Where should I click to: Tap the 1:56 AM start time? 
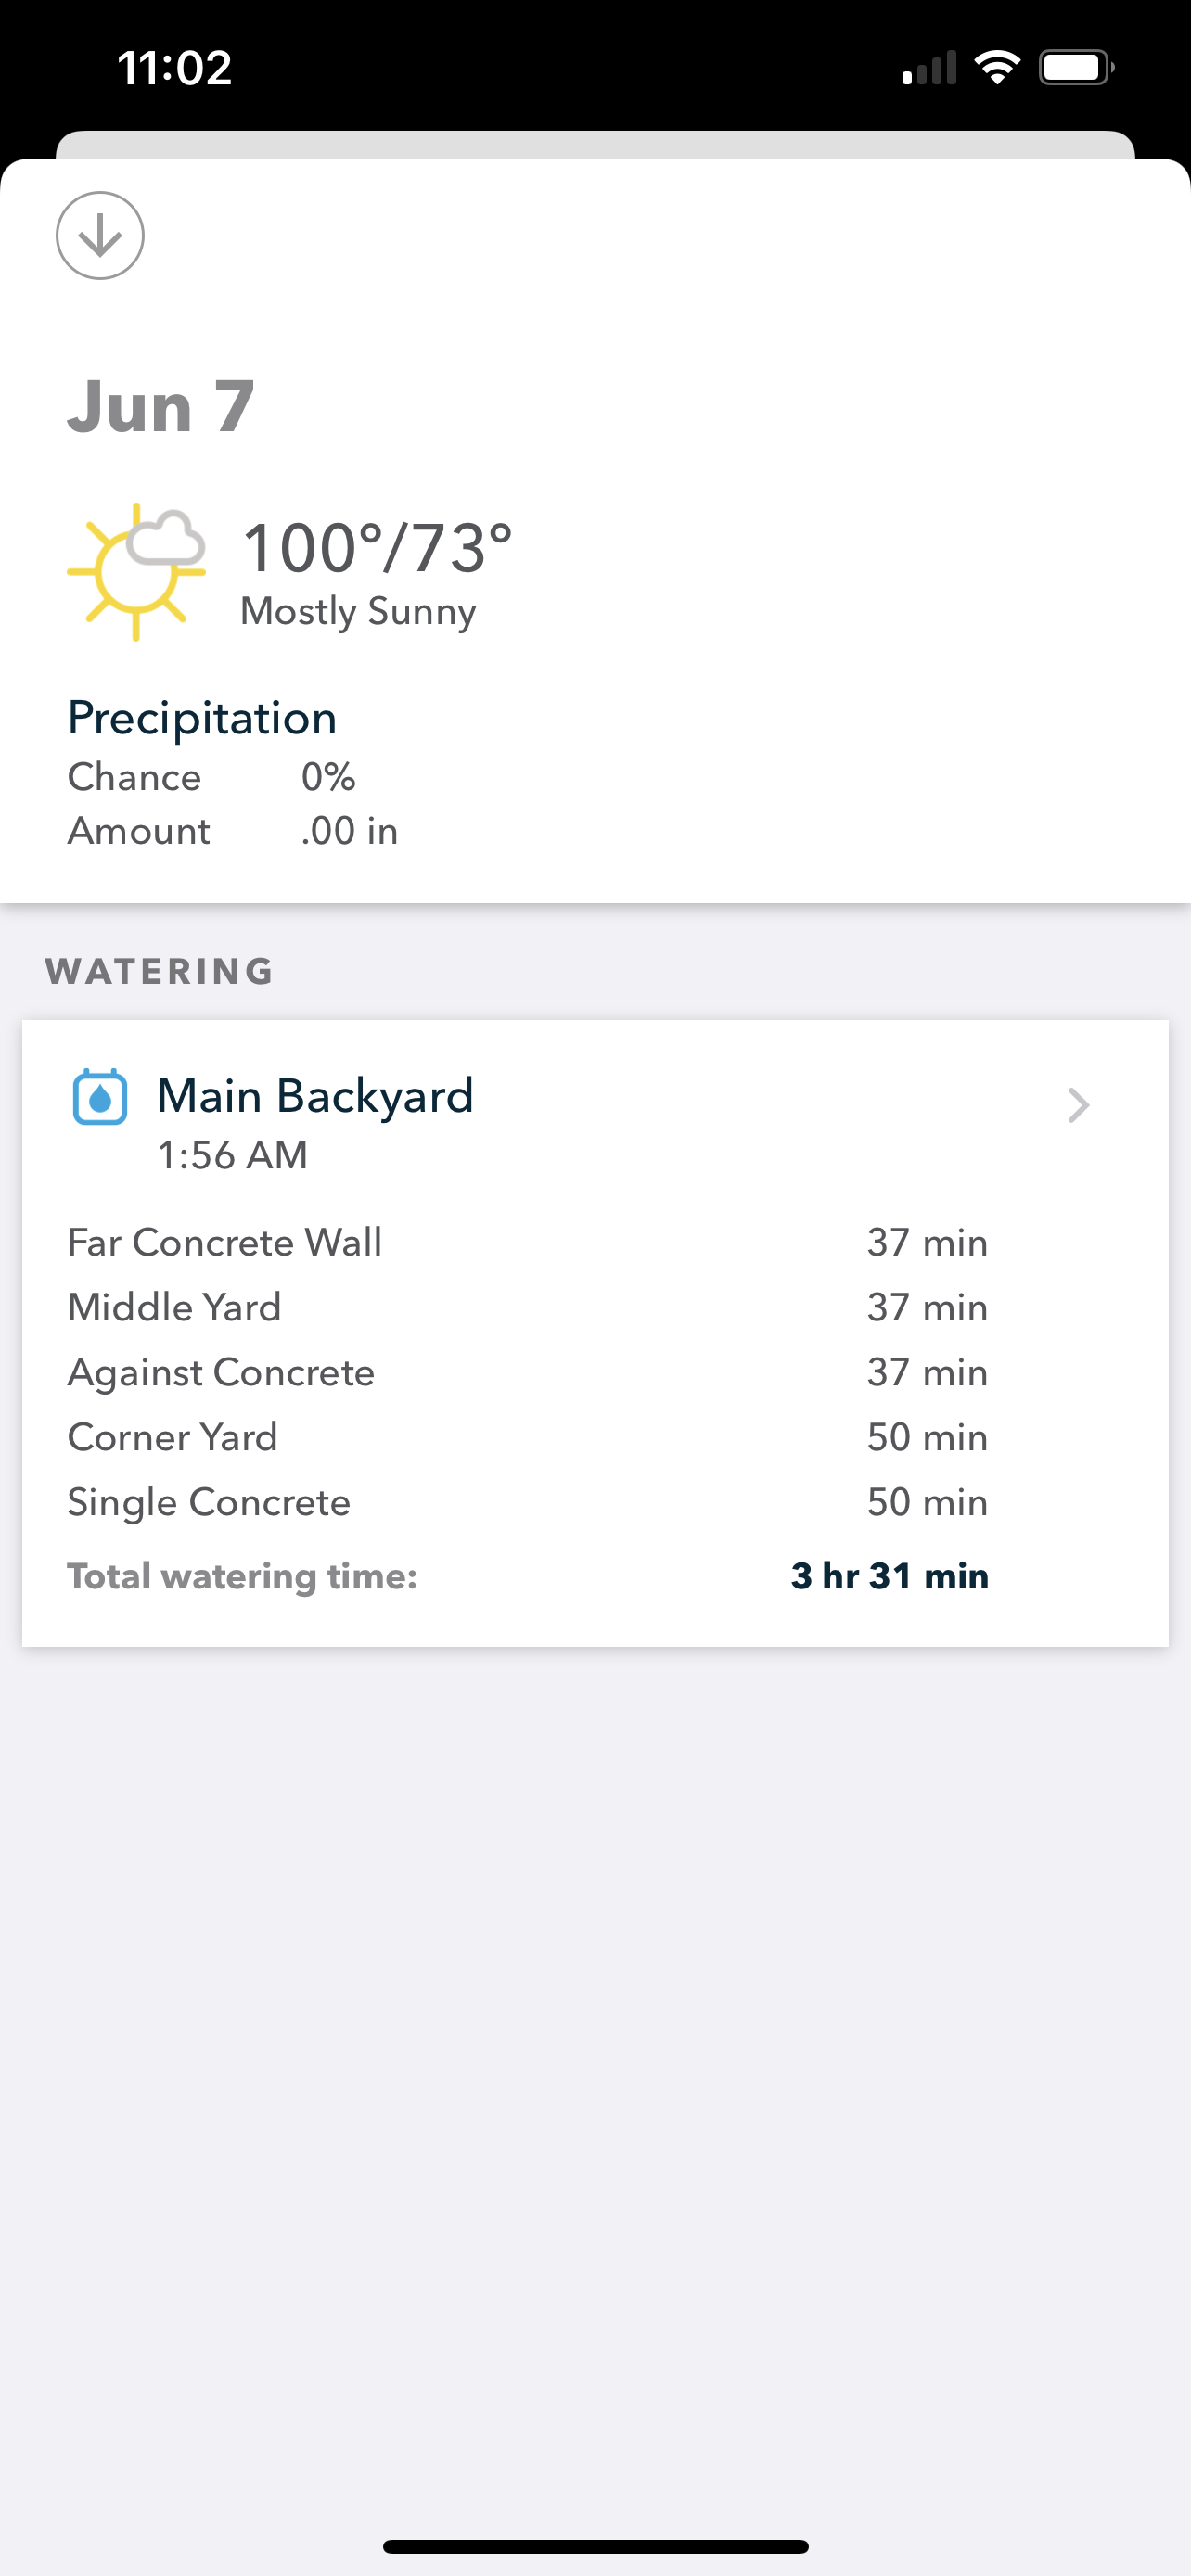pyautogui.click(x=233, y=1156)
